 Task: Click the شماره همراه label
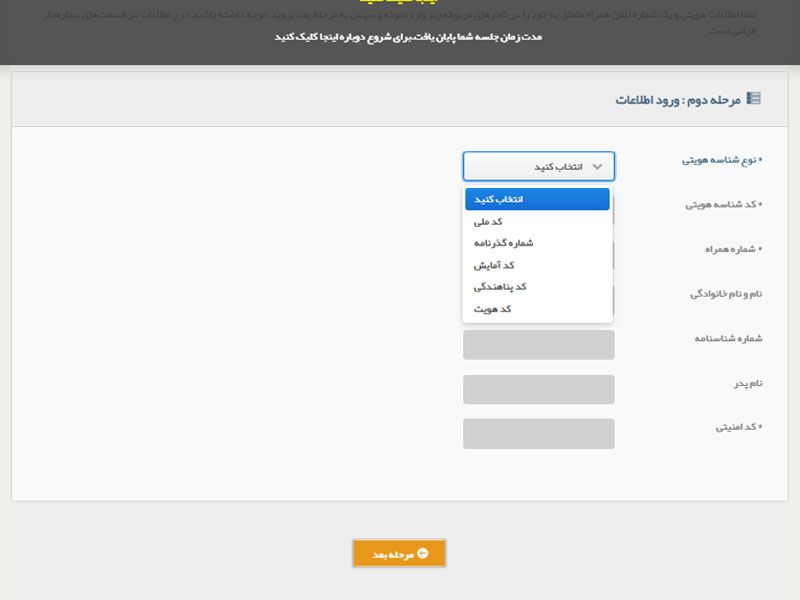[x=734, y=249]
